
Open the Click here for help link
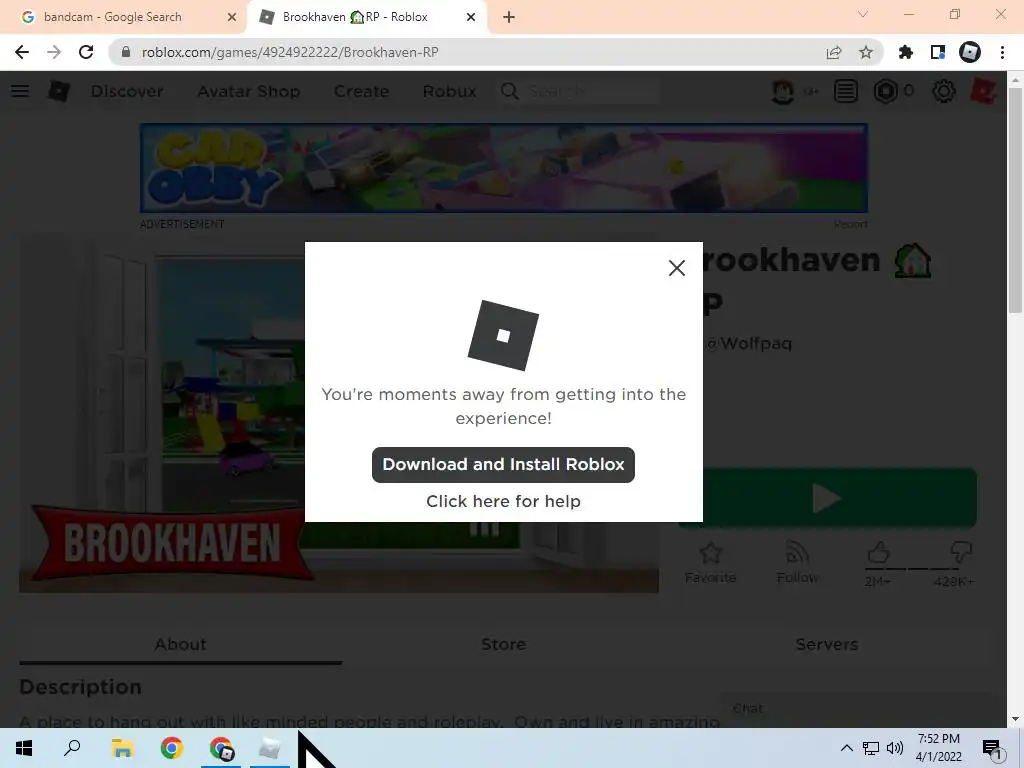coord(503,501)
